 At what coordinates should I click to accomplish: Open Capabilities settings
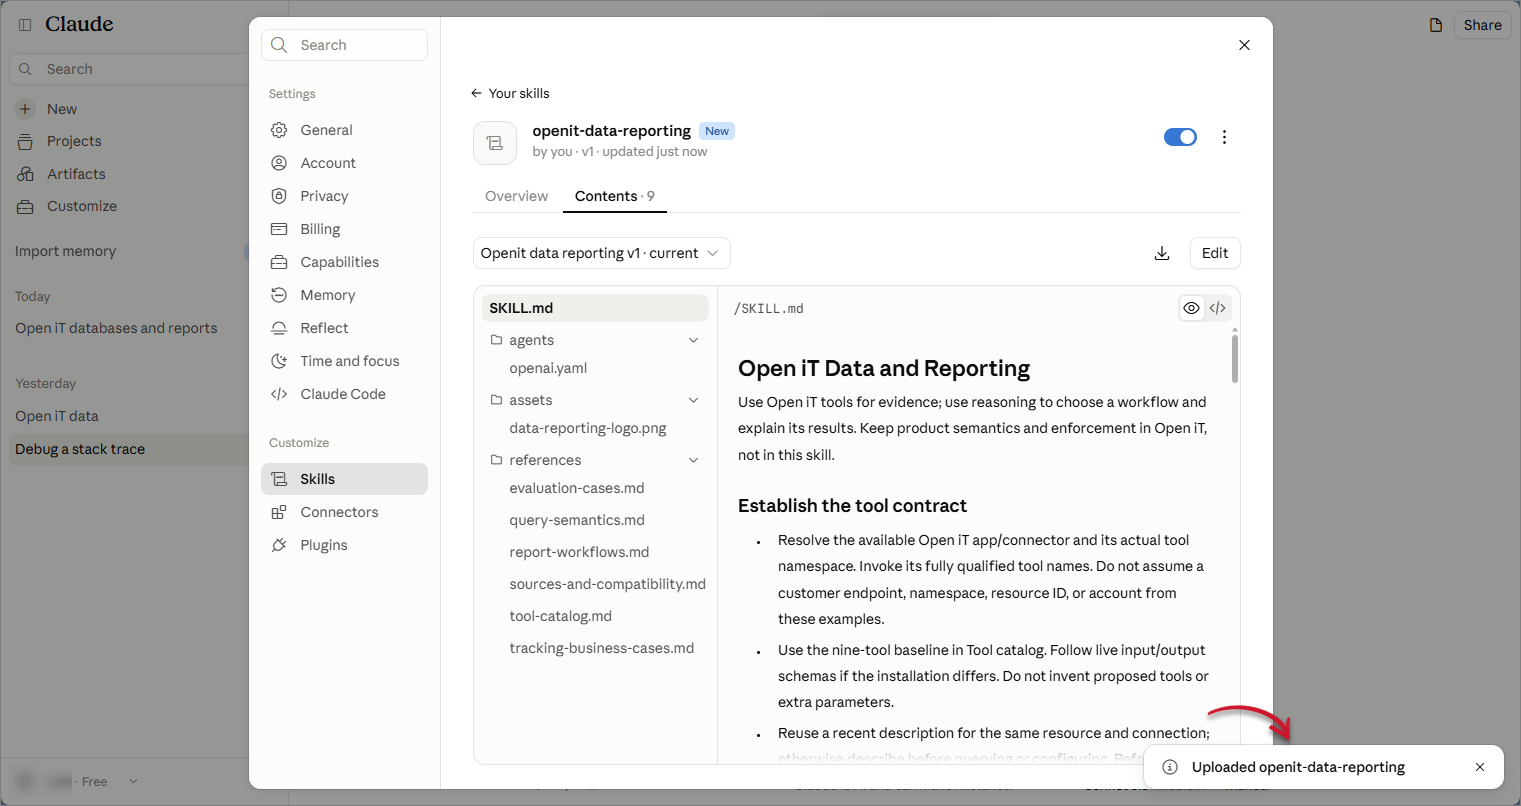[x=344, y=262]
